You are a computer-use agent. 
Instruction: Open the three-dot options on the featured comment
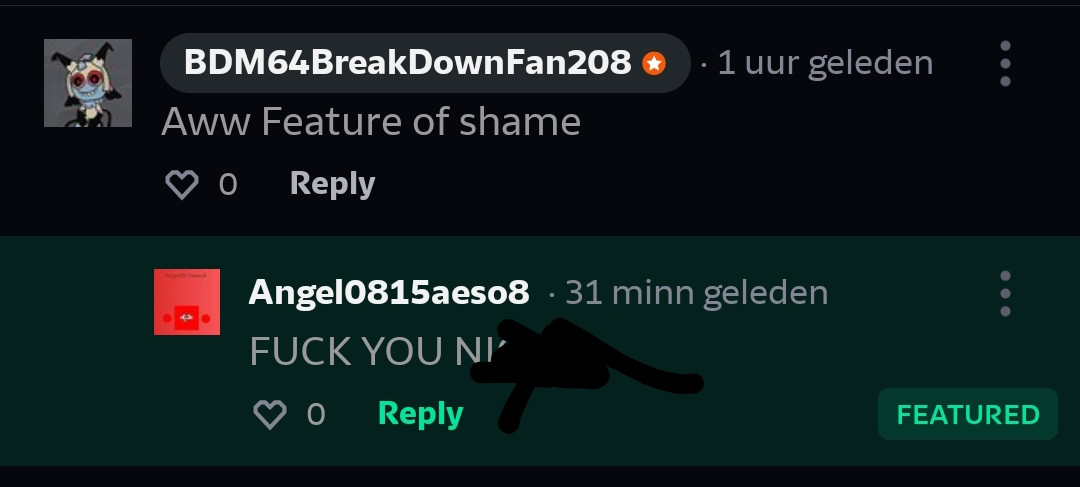tap(1005, 293)
